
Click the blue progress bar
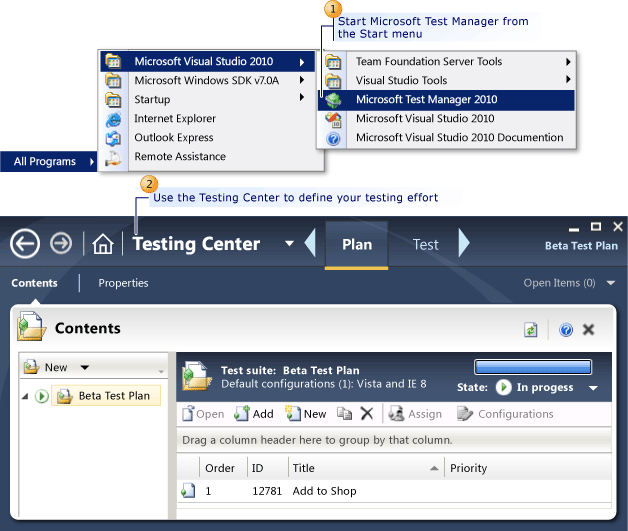(x=533, y=367)
